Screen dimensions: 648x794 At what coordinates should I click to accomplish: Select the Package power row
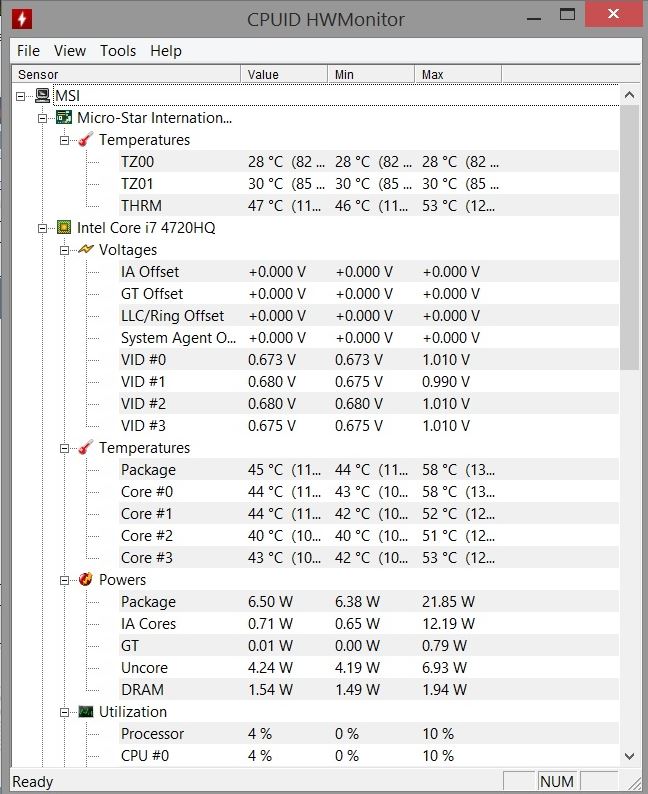pyautogui.click(x=368, y=602)
